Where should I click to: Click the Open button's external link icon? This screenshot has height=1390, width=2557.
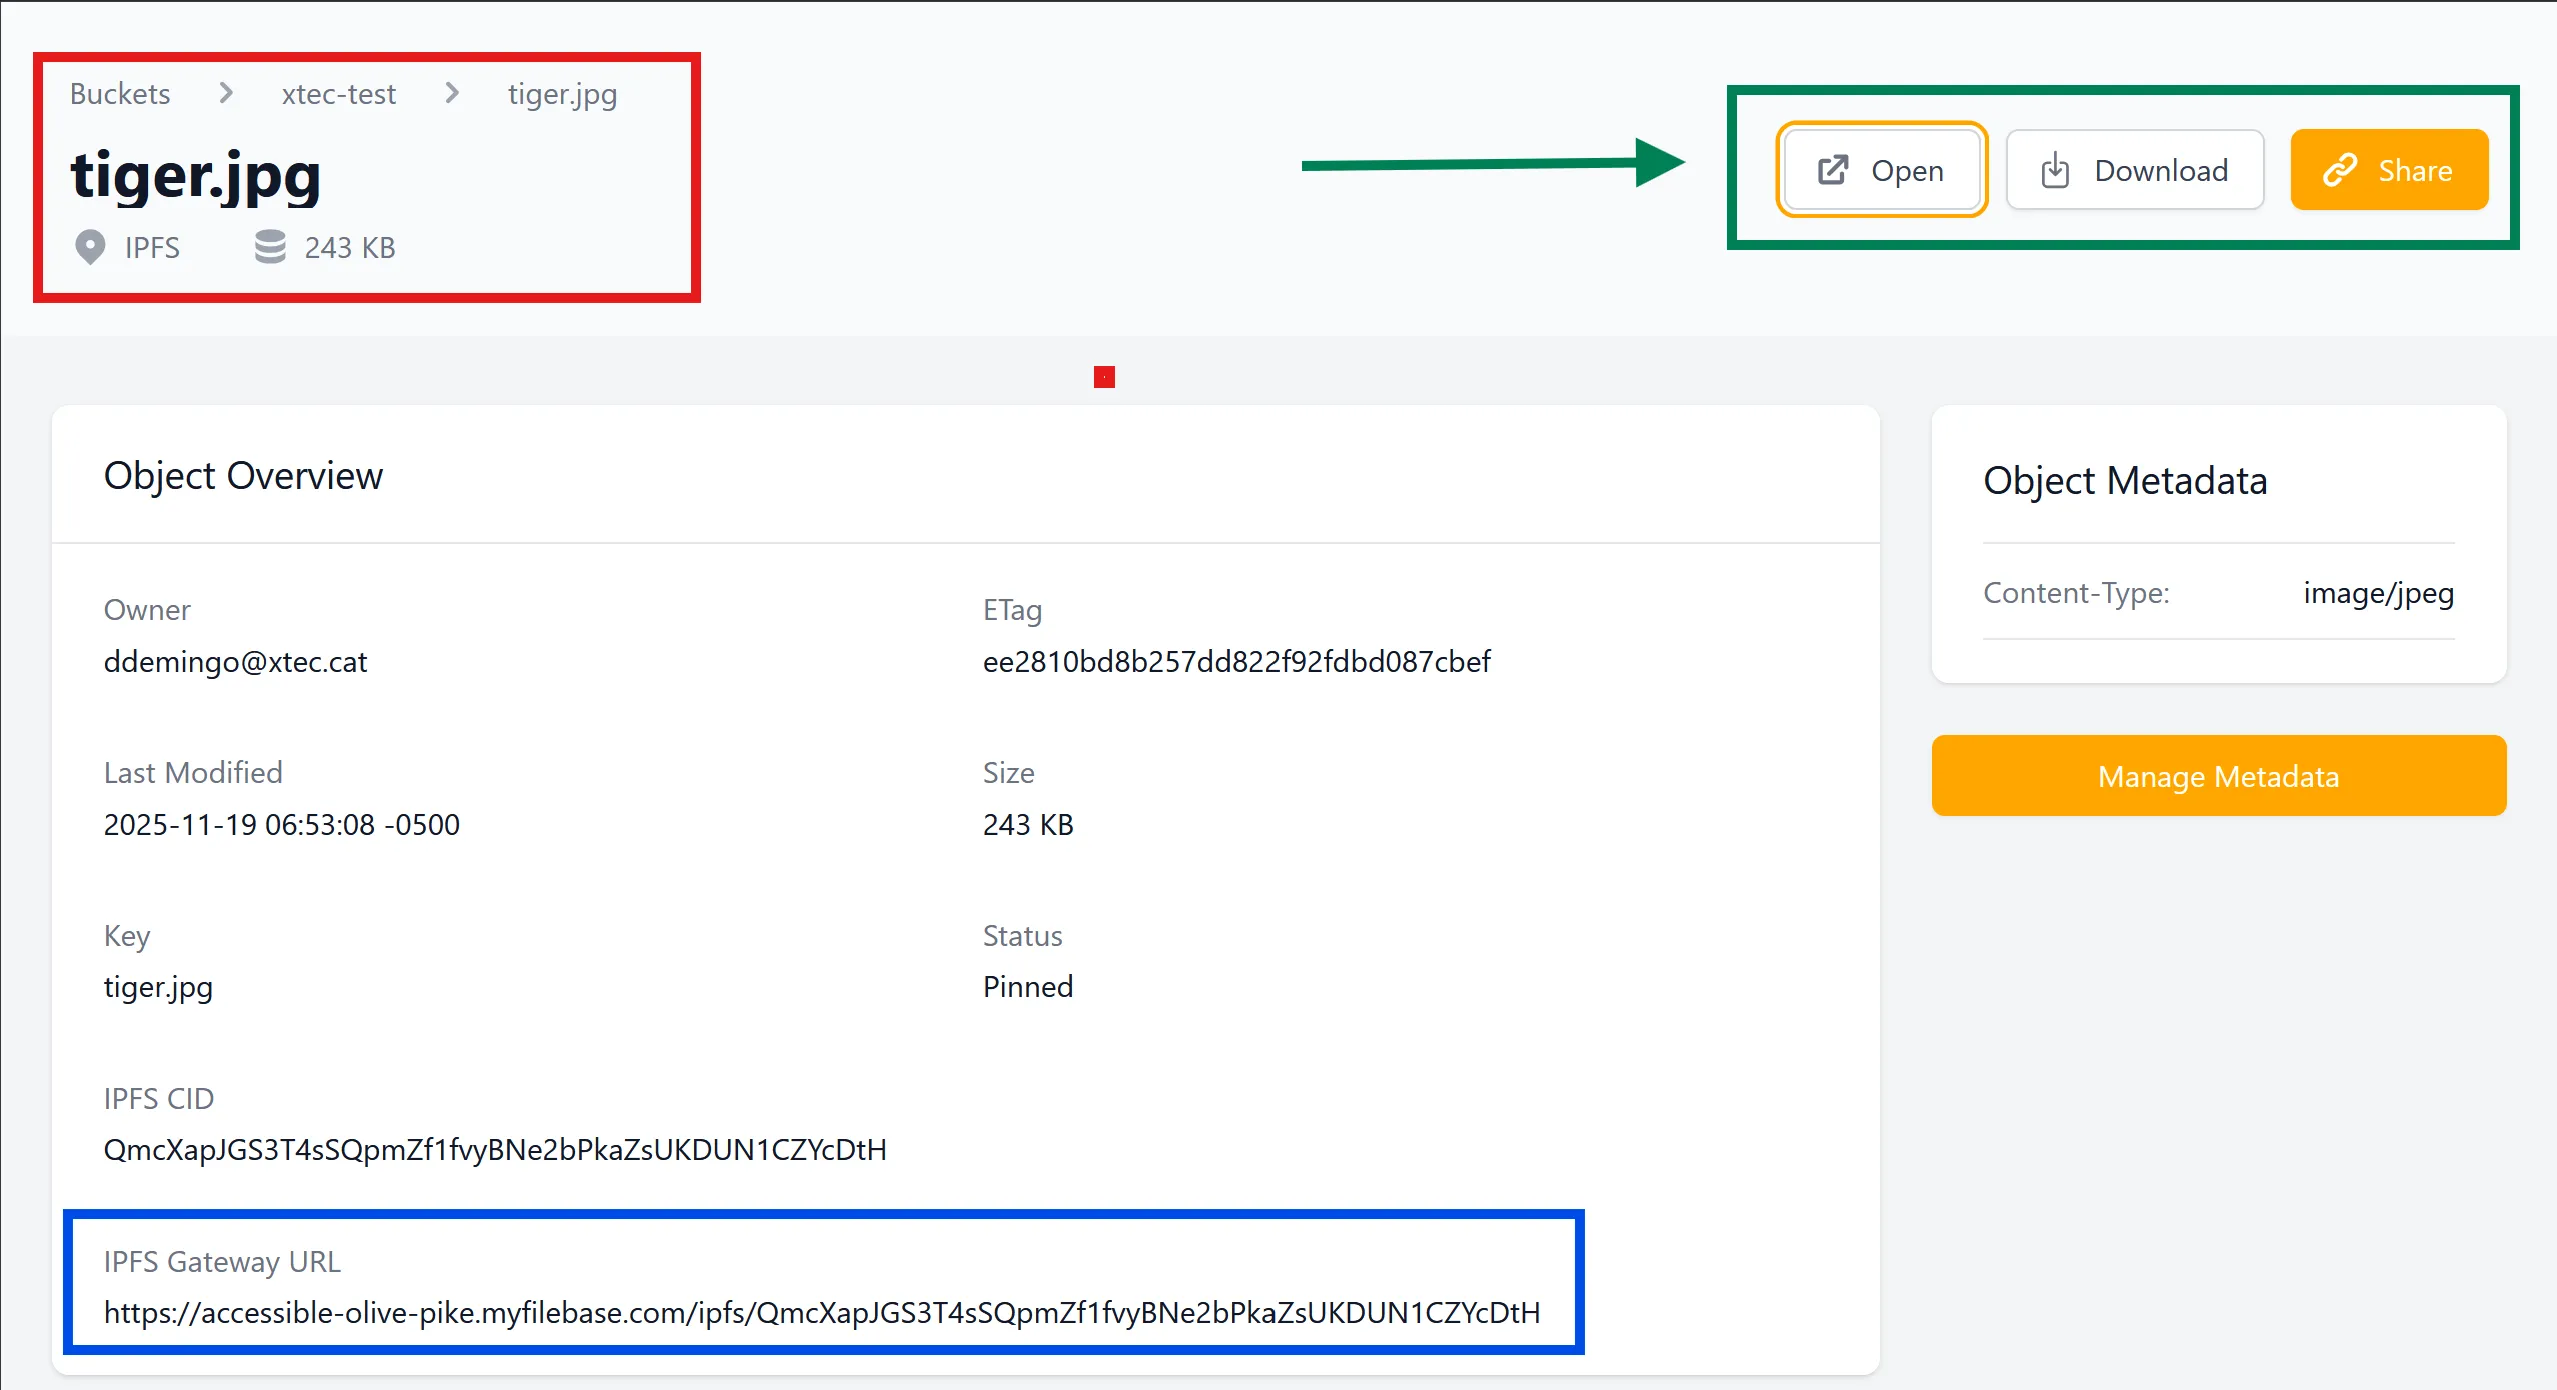pyautogui.click(x=1833, y=170)
